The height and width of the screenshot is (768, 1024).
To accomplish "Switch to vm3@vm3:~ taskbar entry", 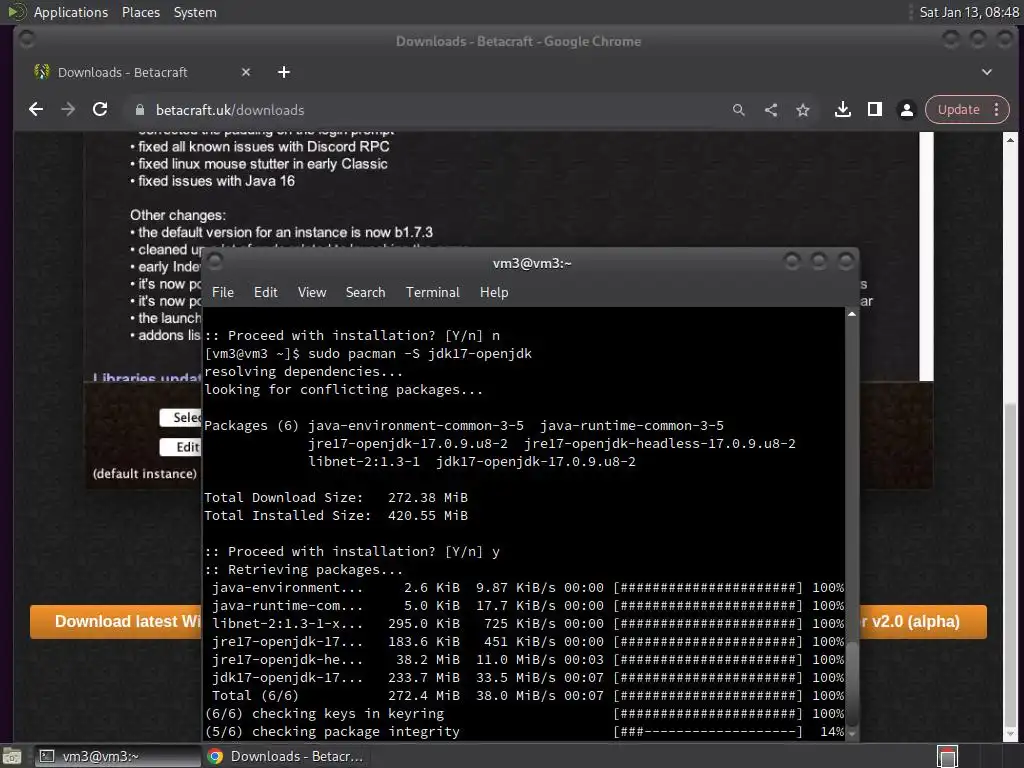I will point(116,756).
